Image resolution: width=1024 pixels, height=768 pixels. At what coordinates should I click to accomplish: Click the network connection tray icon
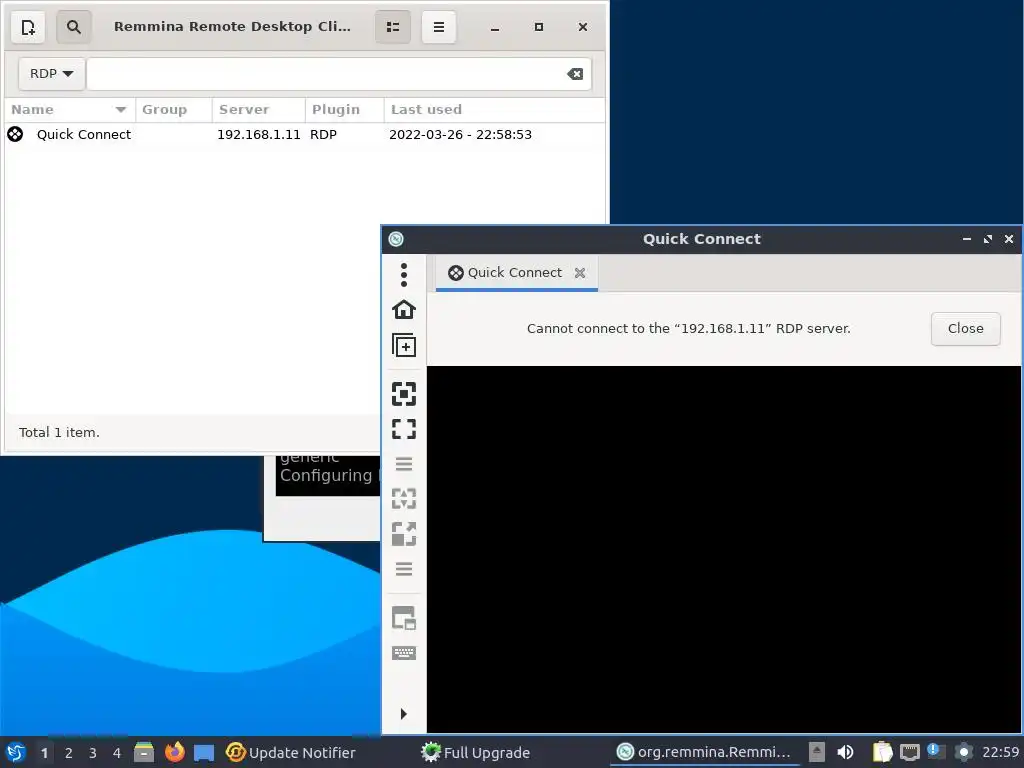click(x=909, y=752)
